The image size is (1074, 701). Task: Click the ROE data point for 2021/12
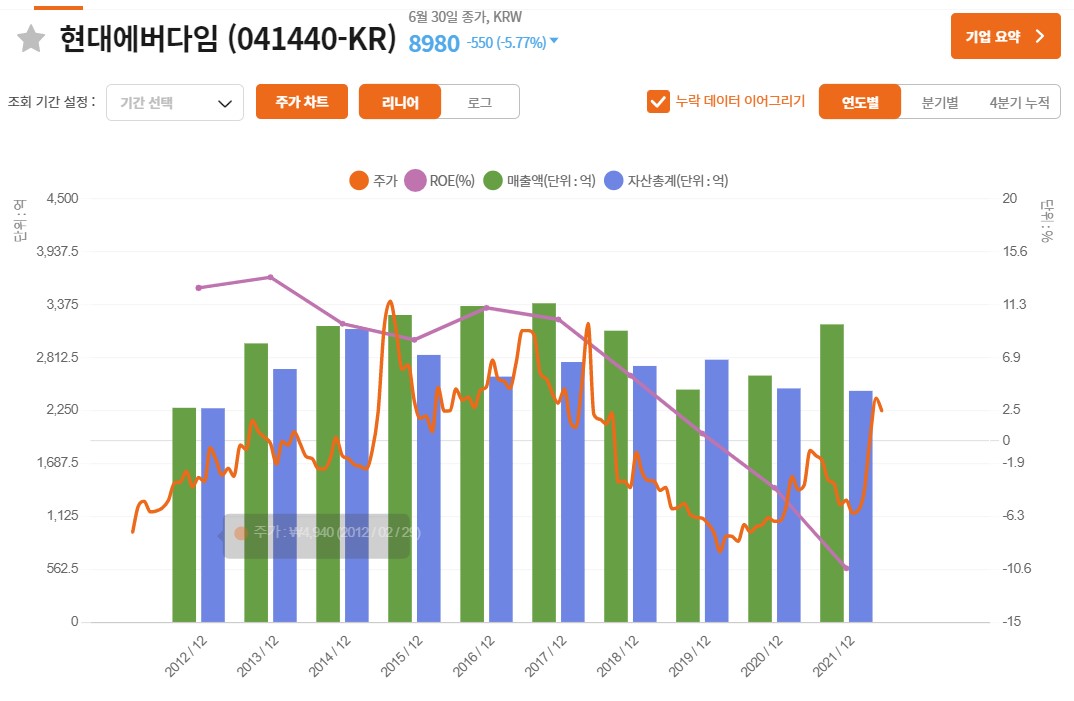tap(847, 568)
